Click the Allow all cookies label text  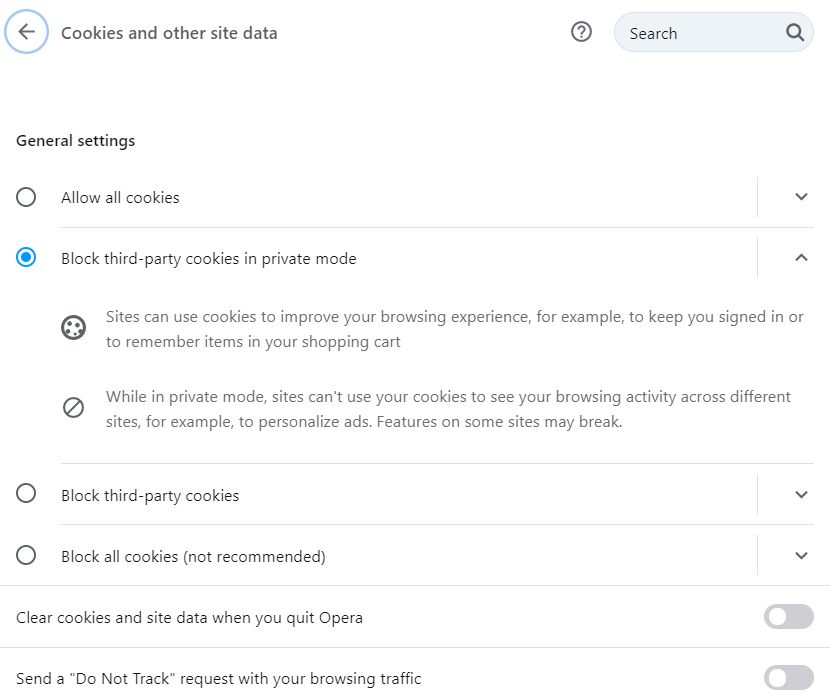tap(120, 197)
